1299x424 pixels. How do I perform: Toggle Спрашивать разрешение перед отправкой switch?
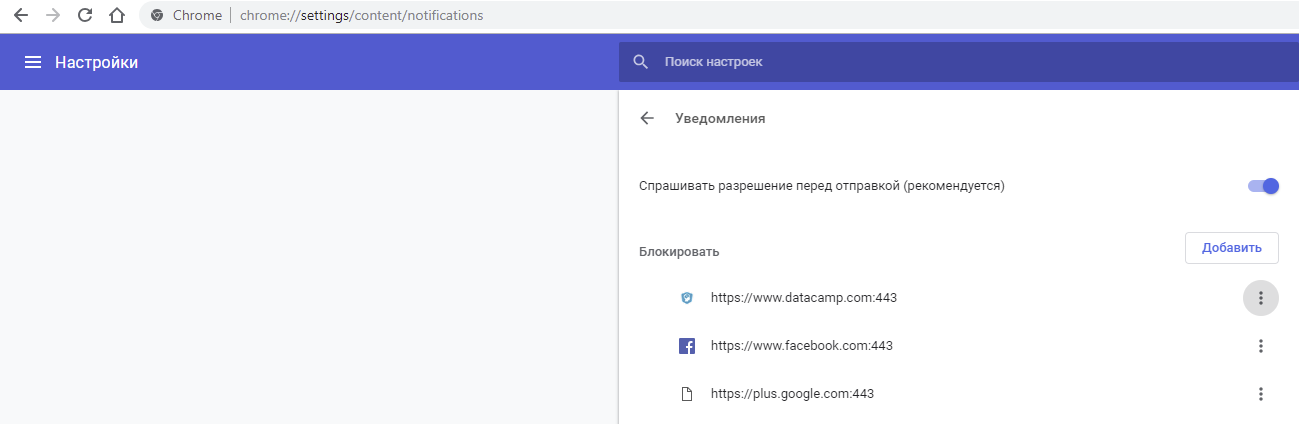pyautogui.click(x=1263, y=186)
